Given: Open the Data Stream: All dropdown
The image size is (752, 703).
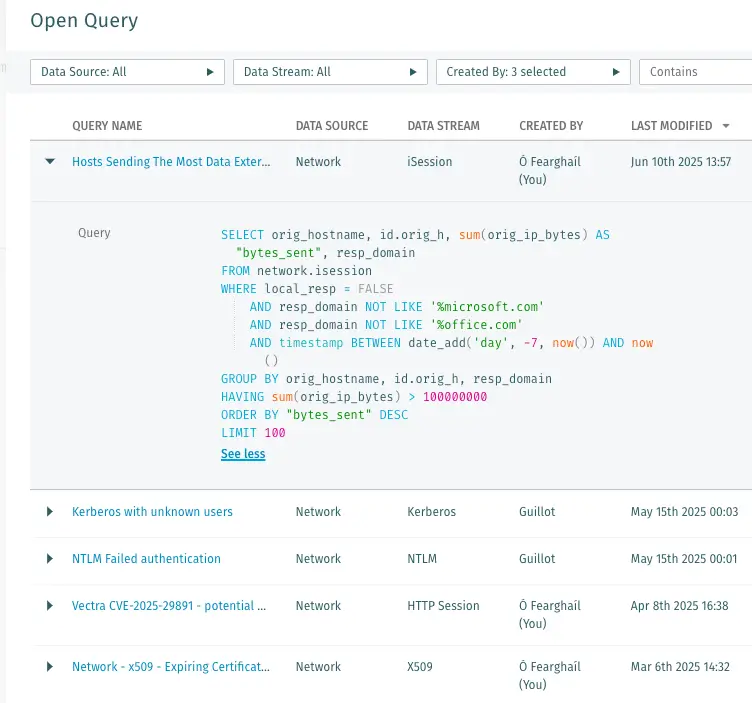Looking at the screenshot, I should coord(330,72).
